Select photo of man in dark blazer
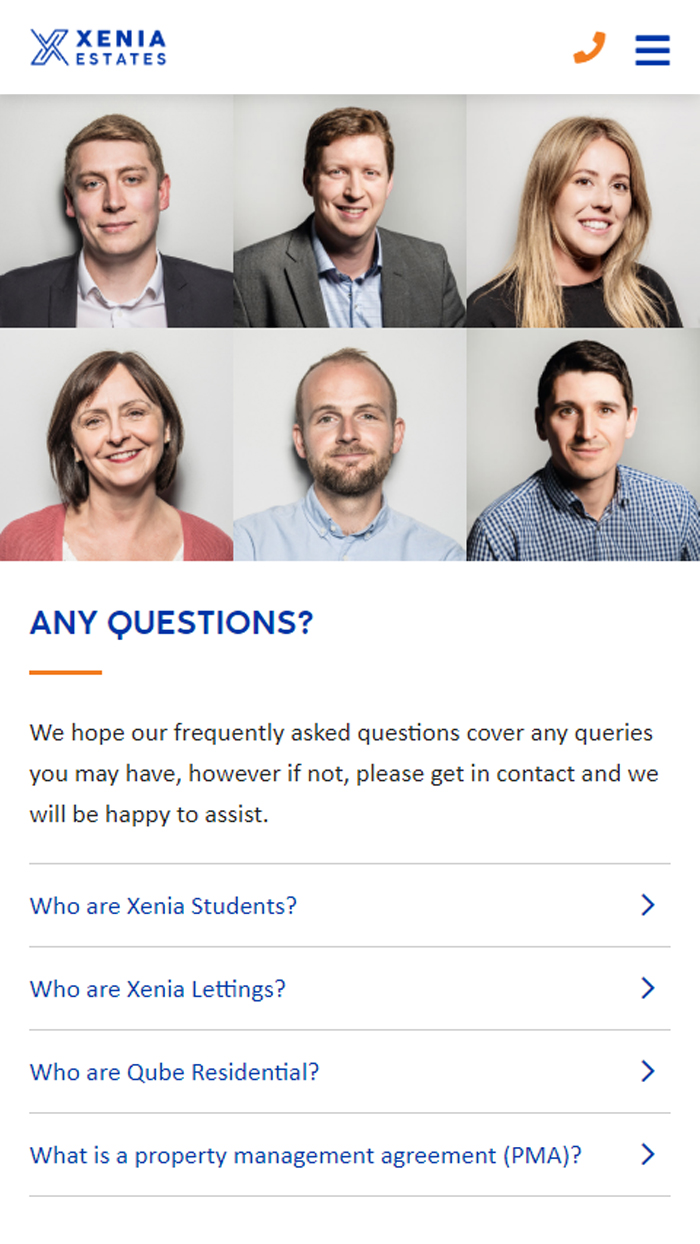The width and height of the screenshot is (700, 1244). pos(116,211)
